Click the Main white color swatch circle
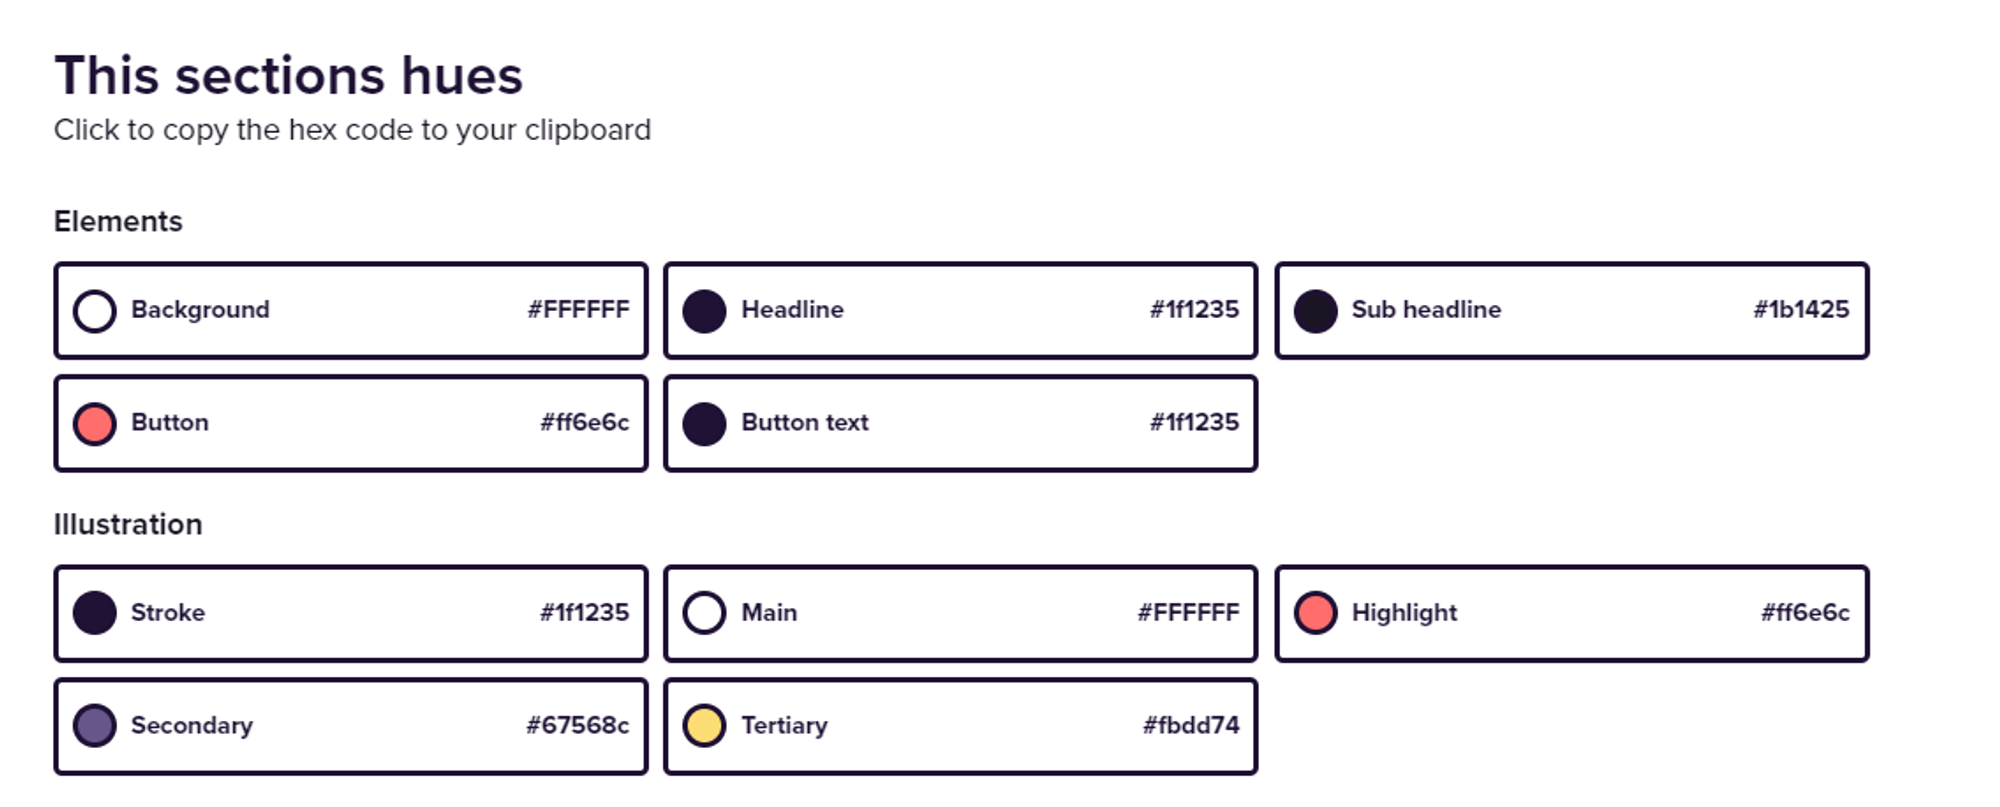This screenshot has width=2000, height=807. 704,613
